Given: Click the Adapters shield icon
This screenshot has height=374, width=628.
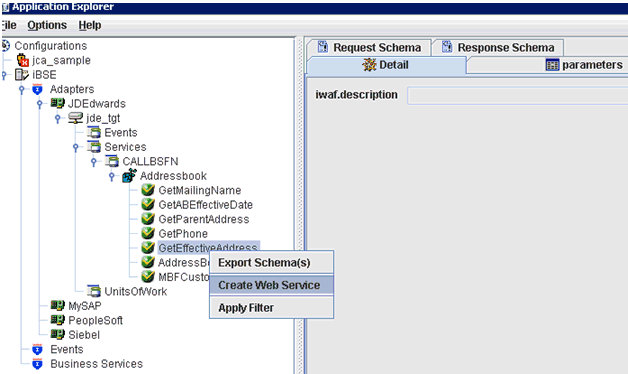Looking at the screenshot, I should pyautogui.click(x=37, y=89).
